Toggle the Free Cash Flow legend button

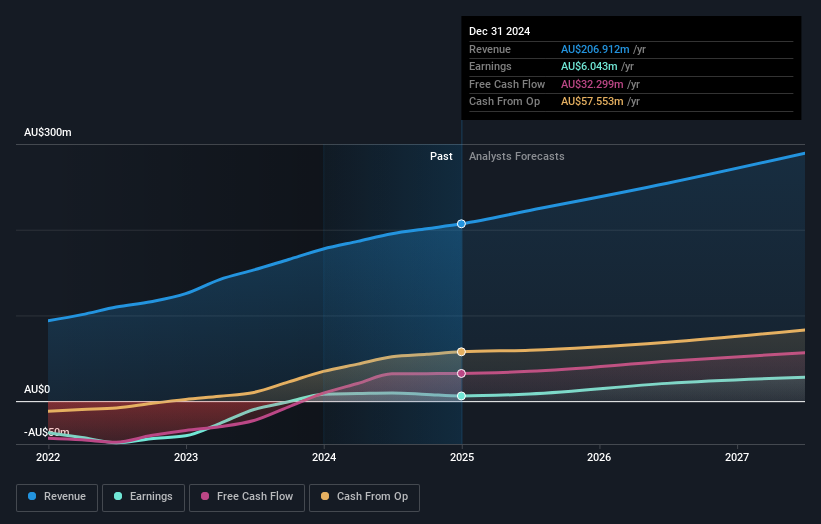point(247,497)
